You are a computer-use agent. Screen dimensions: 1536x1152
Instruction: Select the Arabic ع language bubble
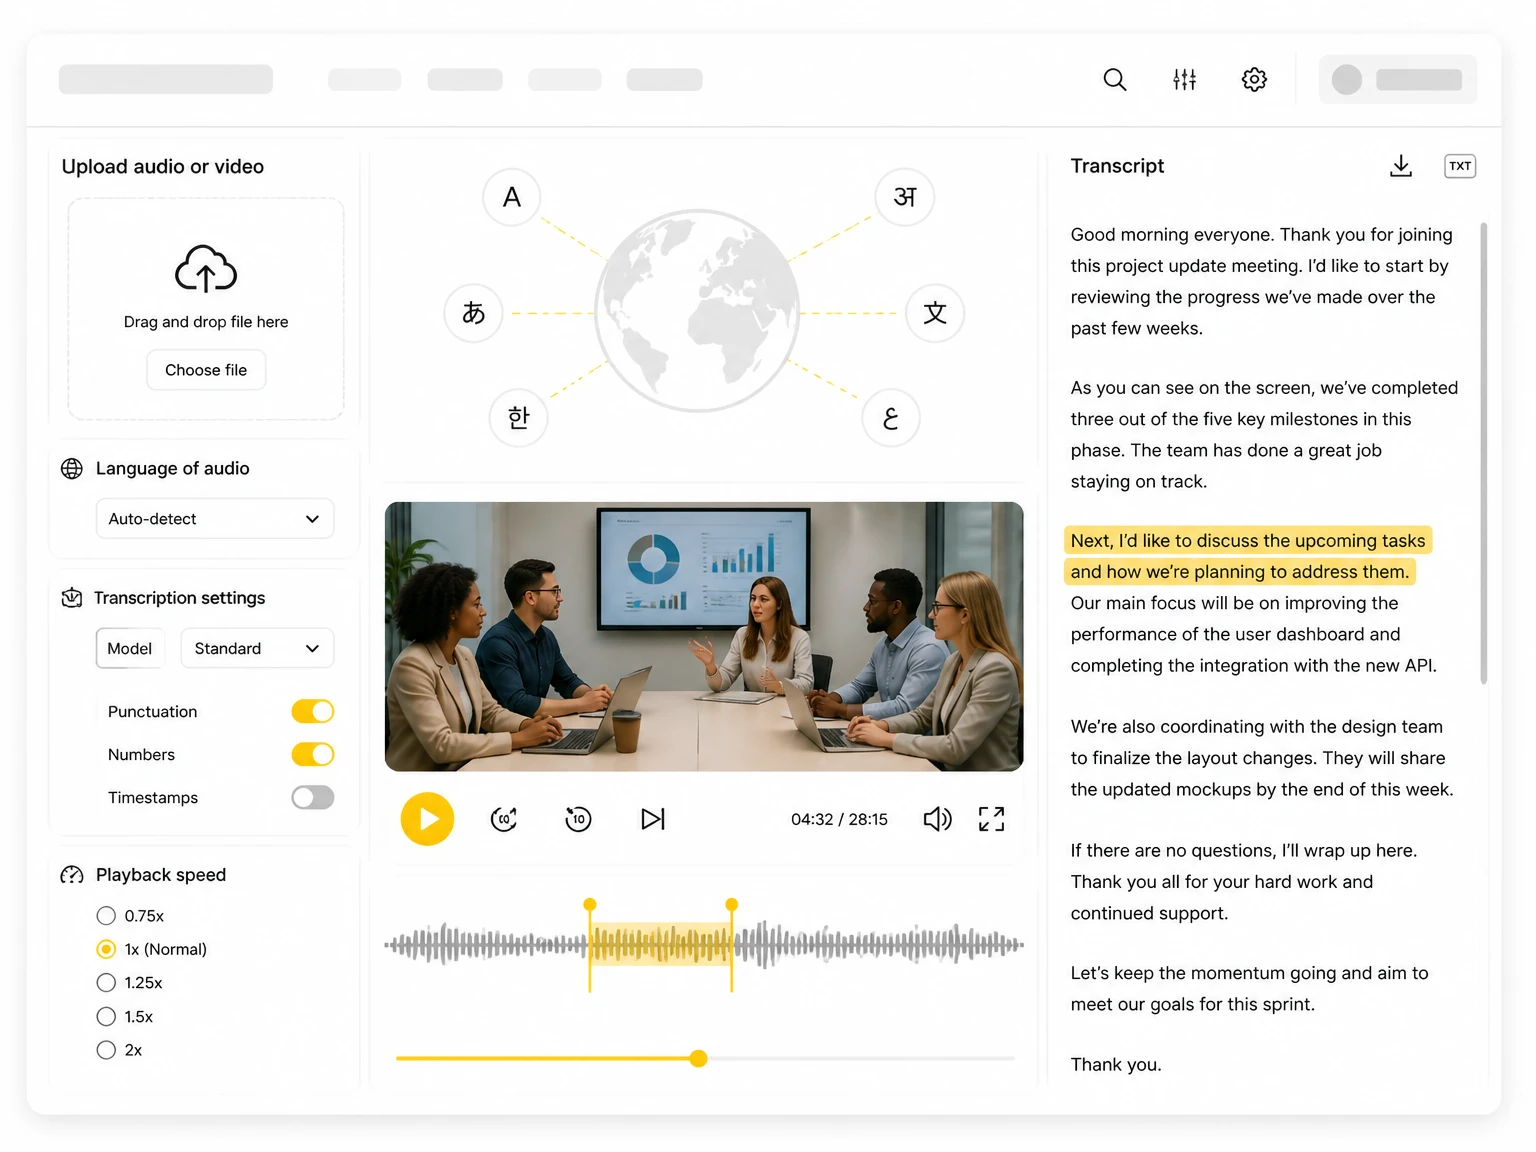pyautogui.click(x=891, y=417)
